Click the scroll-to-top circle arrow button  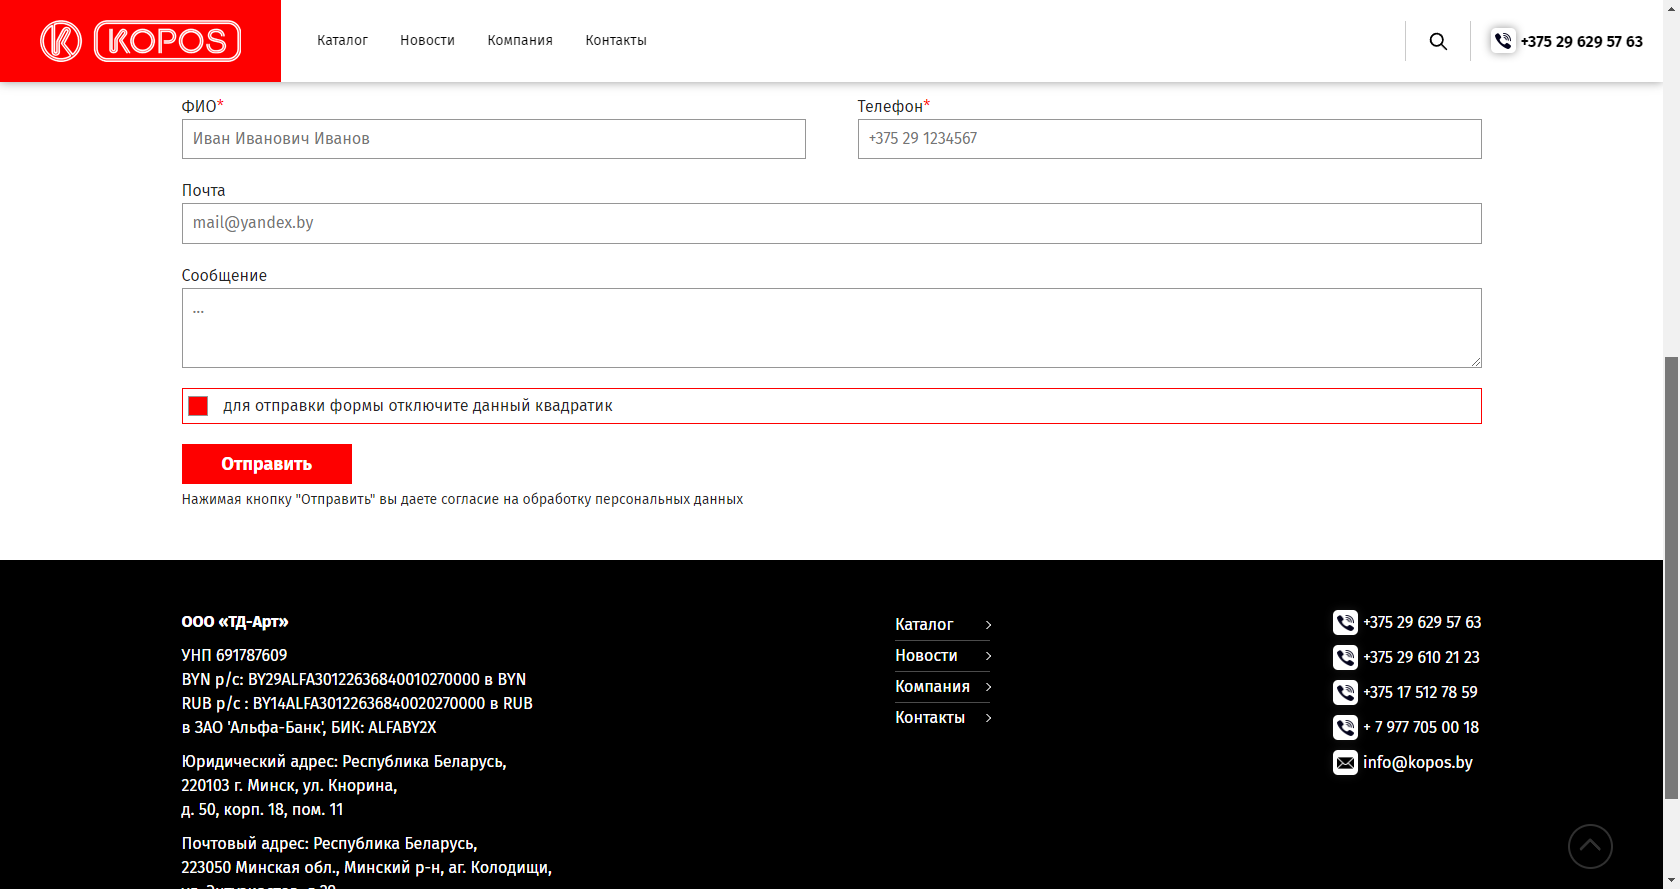[1590, 846]
